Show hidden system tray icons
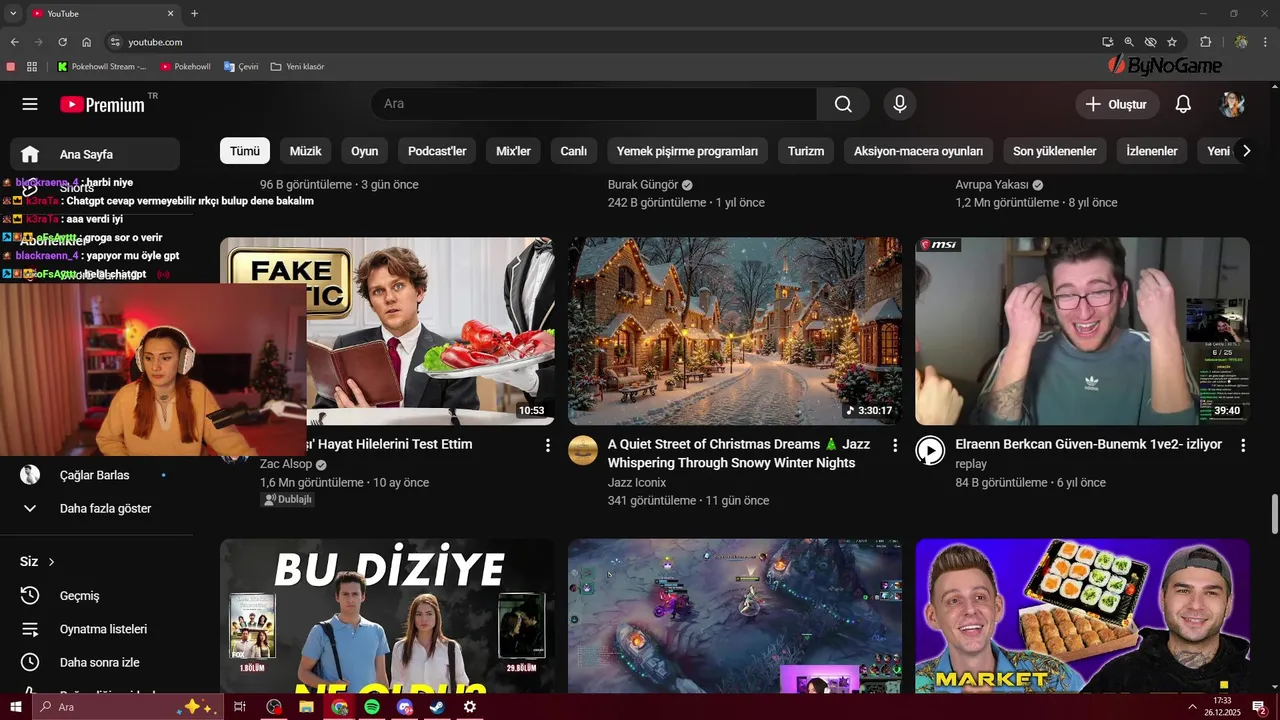1280x720 pixels. (x=1192, y=707)
